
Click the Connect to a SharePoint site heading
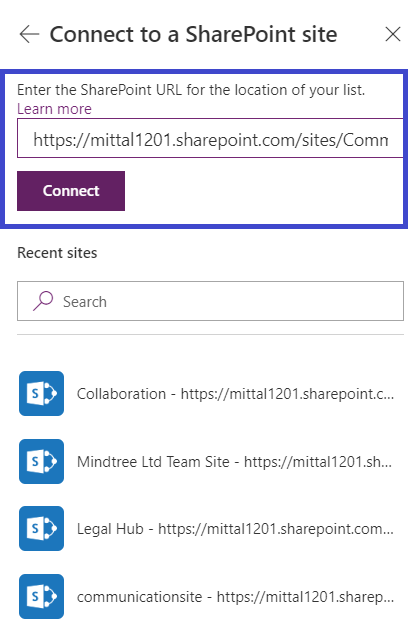tap(193, 34)
